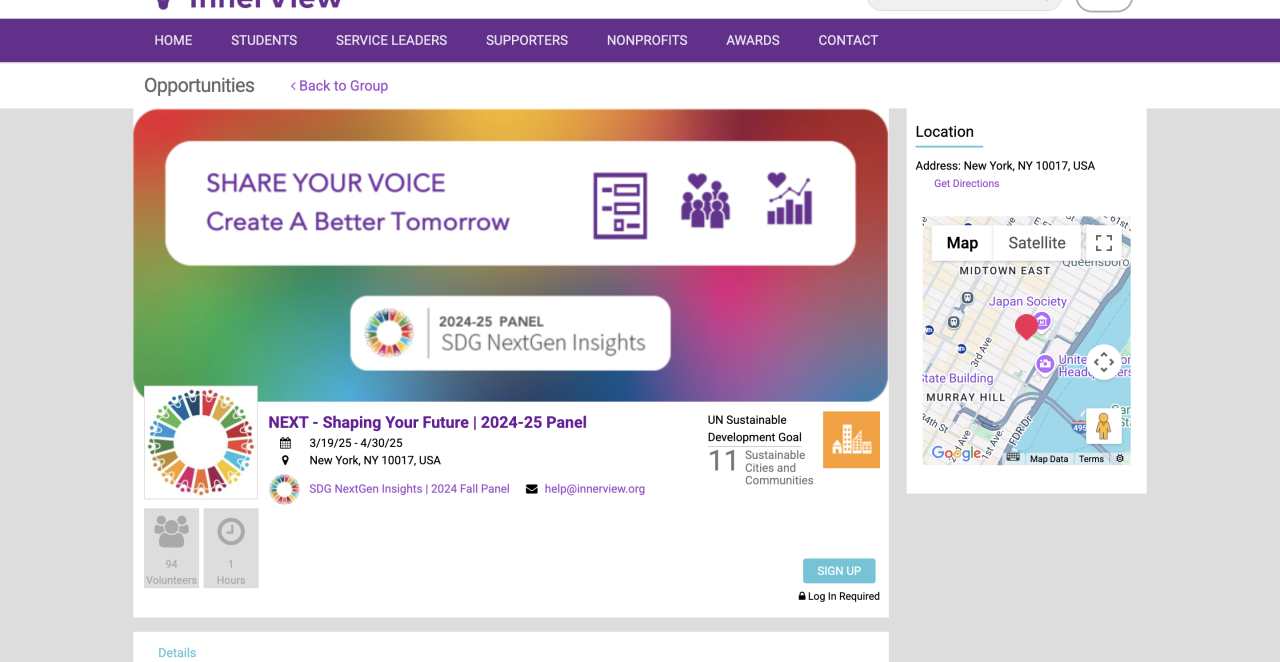This screenshot has height=662, width=1280.
Task: Click the survey form icon in banner
Action: 620,206
